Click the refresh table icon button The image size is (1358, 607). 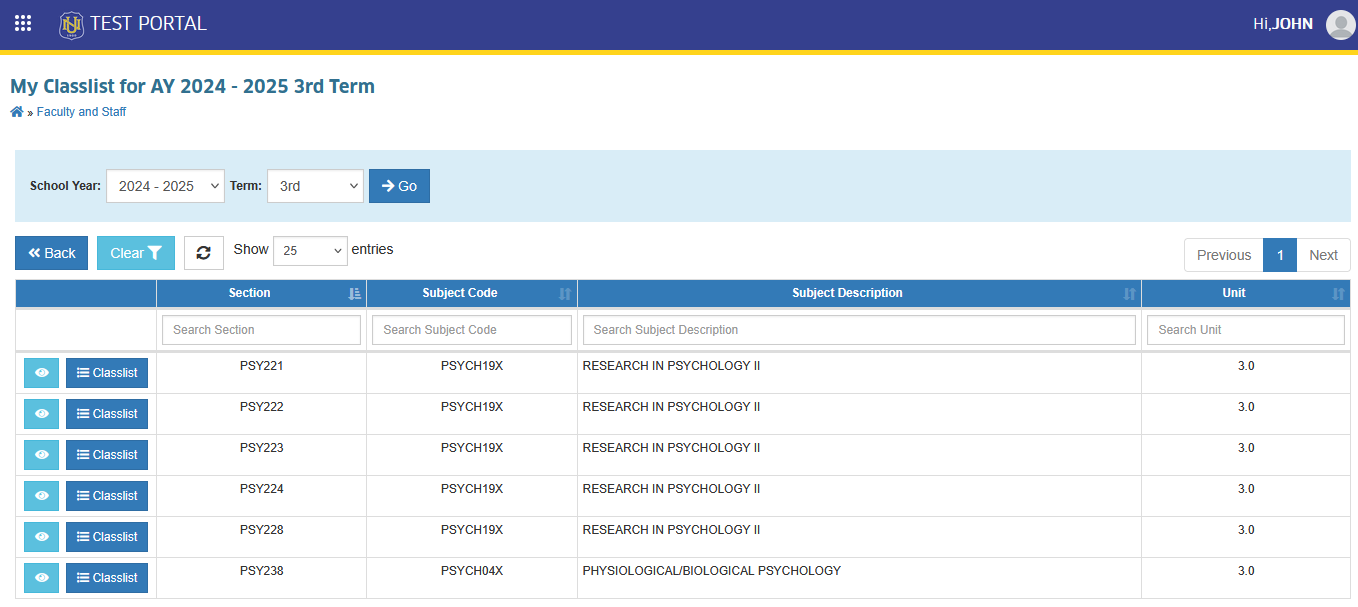pyautogui.click(x=204, y=253)
